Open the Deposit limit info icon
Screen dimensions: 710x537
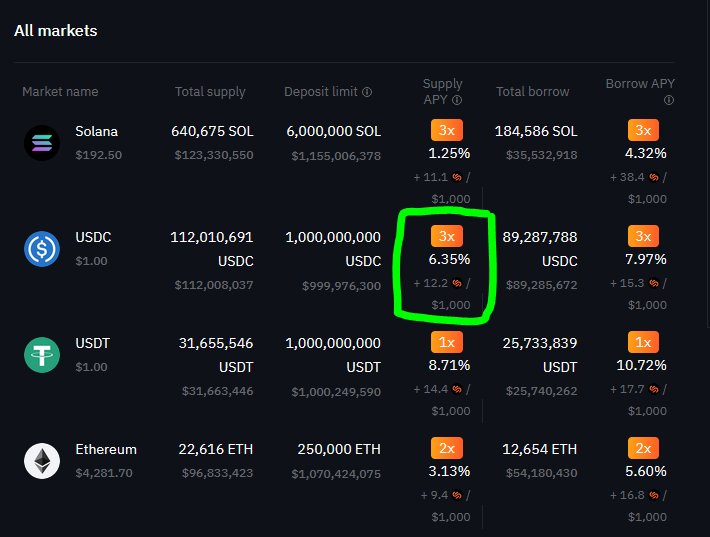367,92
